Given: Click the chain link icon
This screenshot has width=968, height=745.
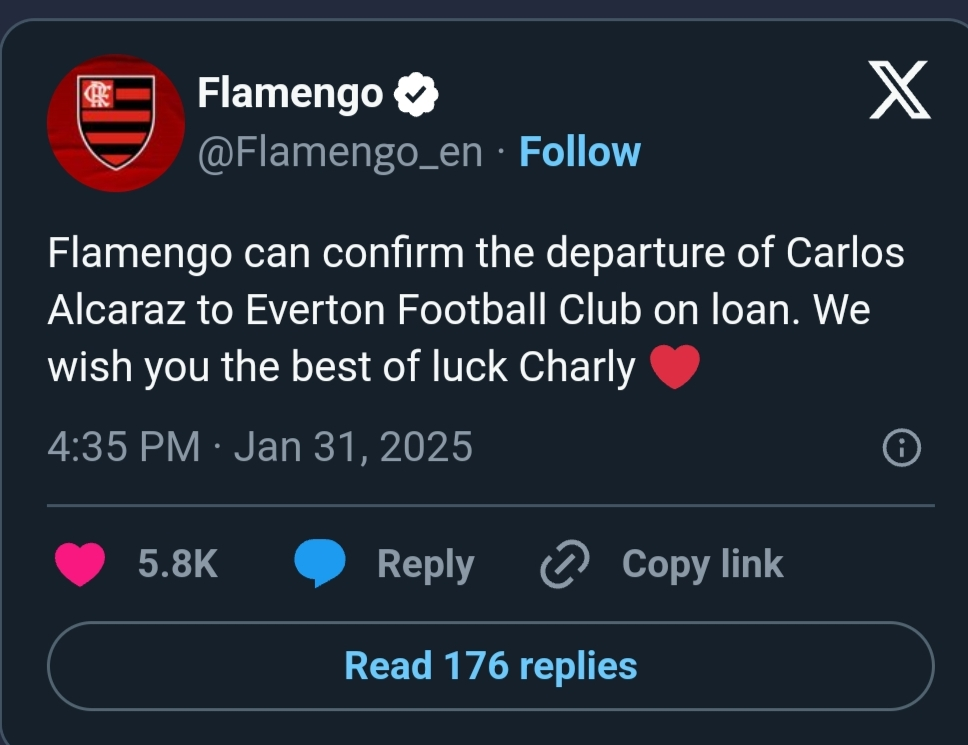Looking at the screenshot, I should point(565,565).
